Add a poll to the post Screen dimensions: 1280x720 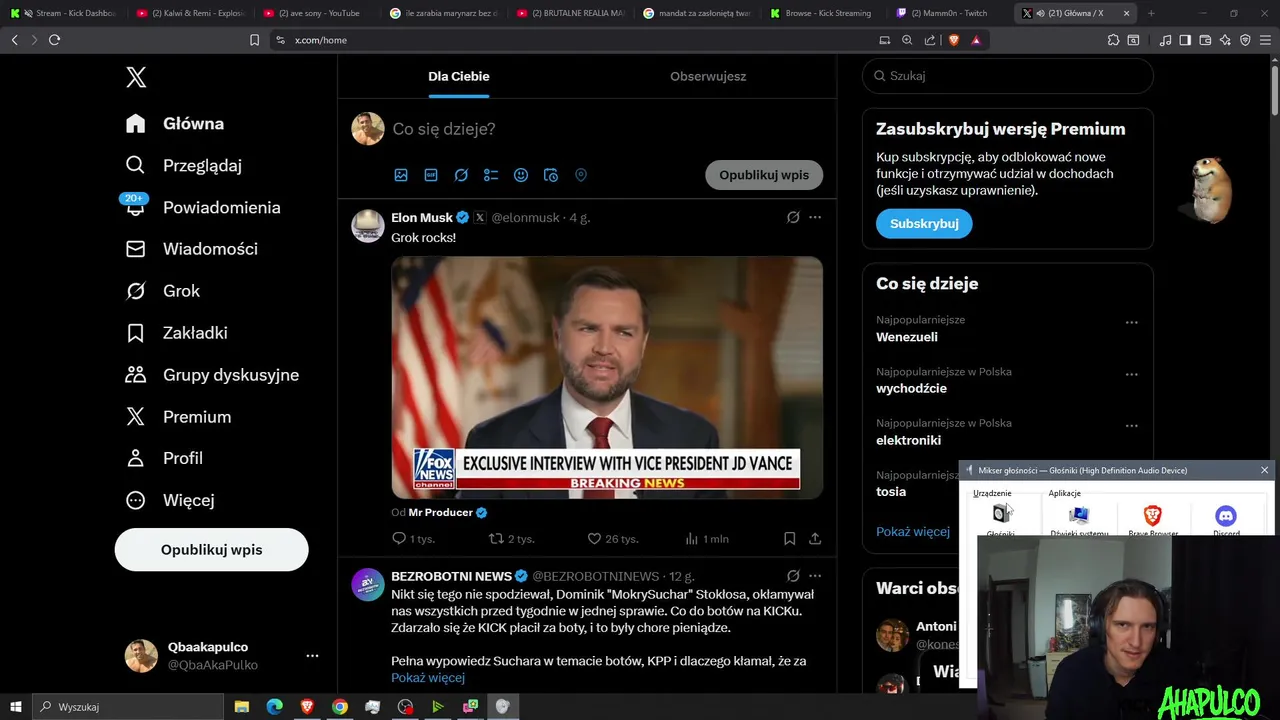491,175
